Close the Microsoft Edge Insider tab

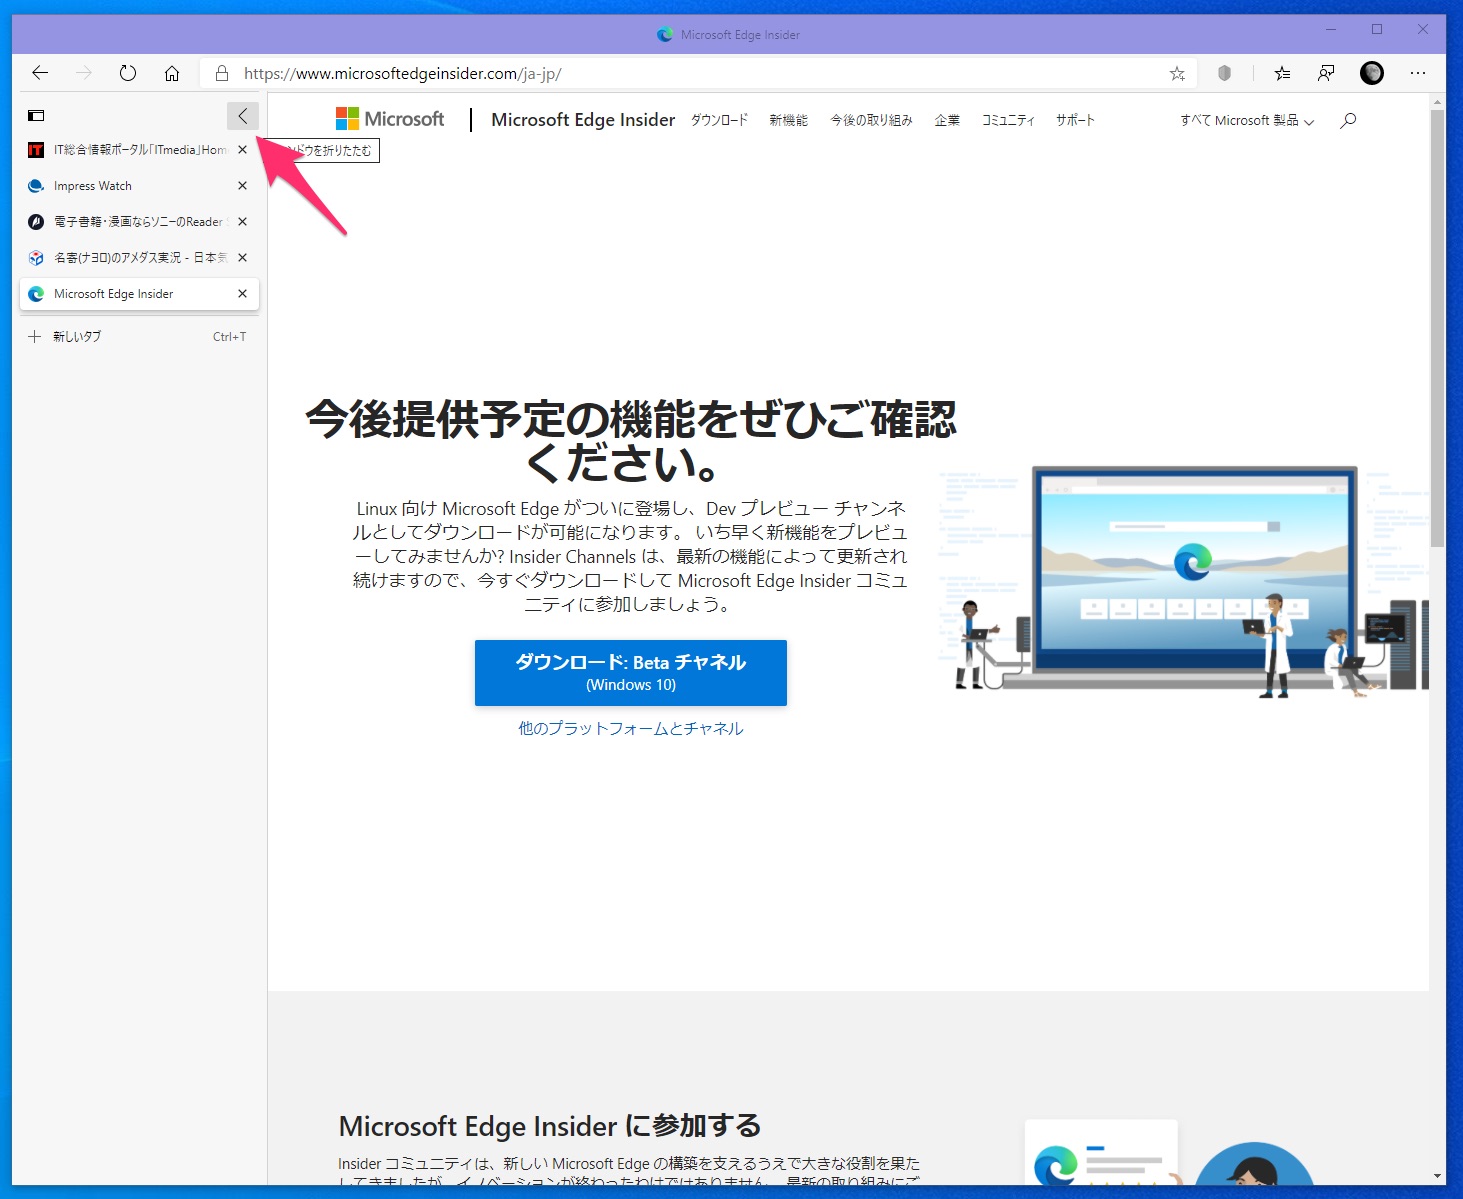(x=242, y=294)
